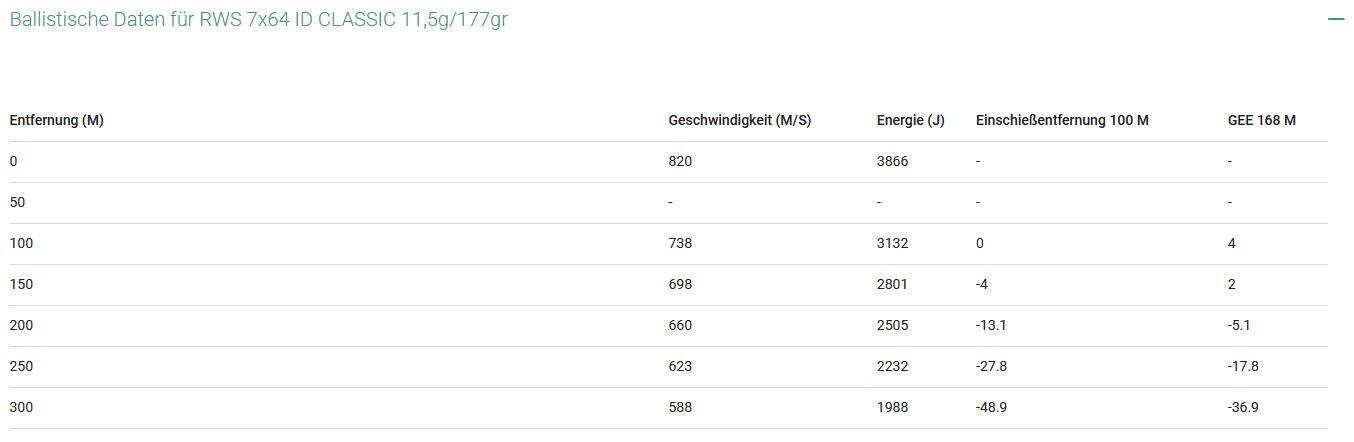Select the -27.8 drop value
The height and width of the screenshot is (442, 1354).
[x=991, y=366]
